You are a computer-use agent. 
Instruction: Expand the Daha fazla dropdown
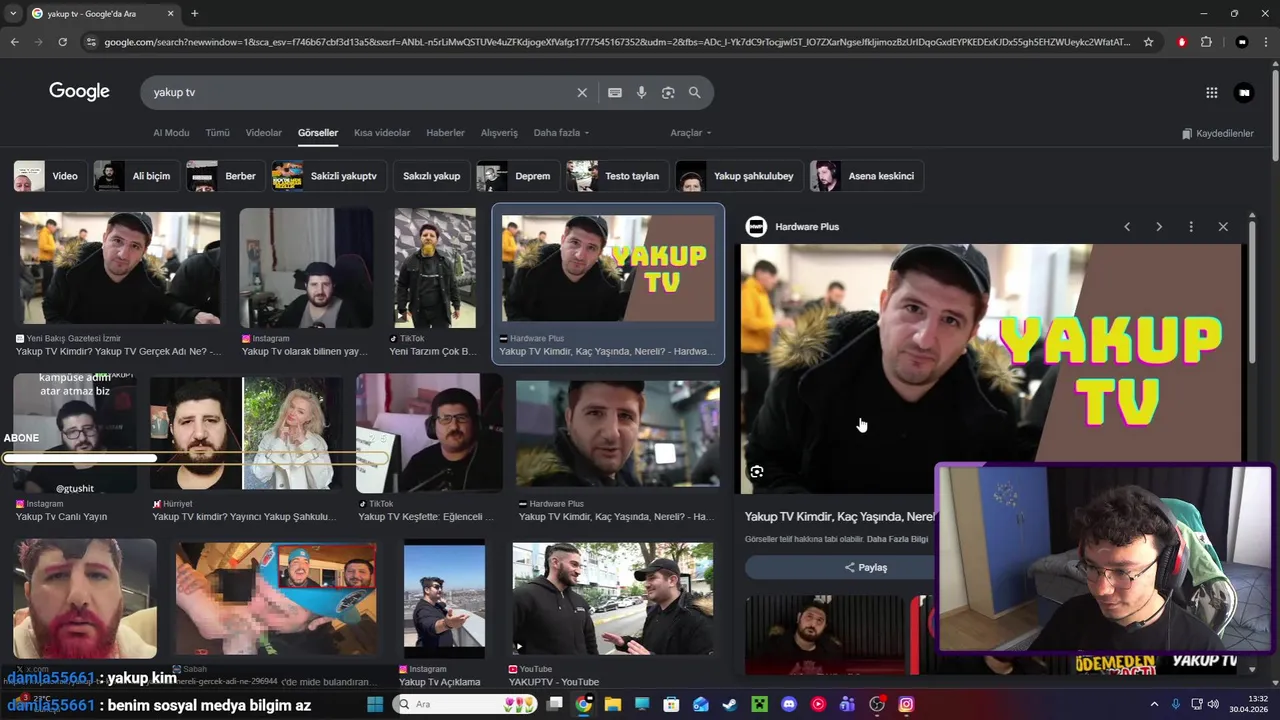pyautogui.click(x=561, y=132)
